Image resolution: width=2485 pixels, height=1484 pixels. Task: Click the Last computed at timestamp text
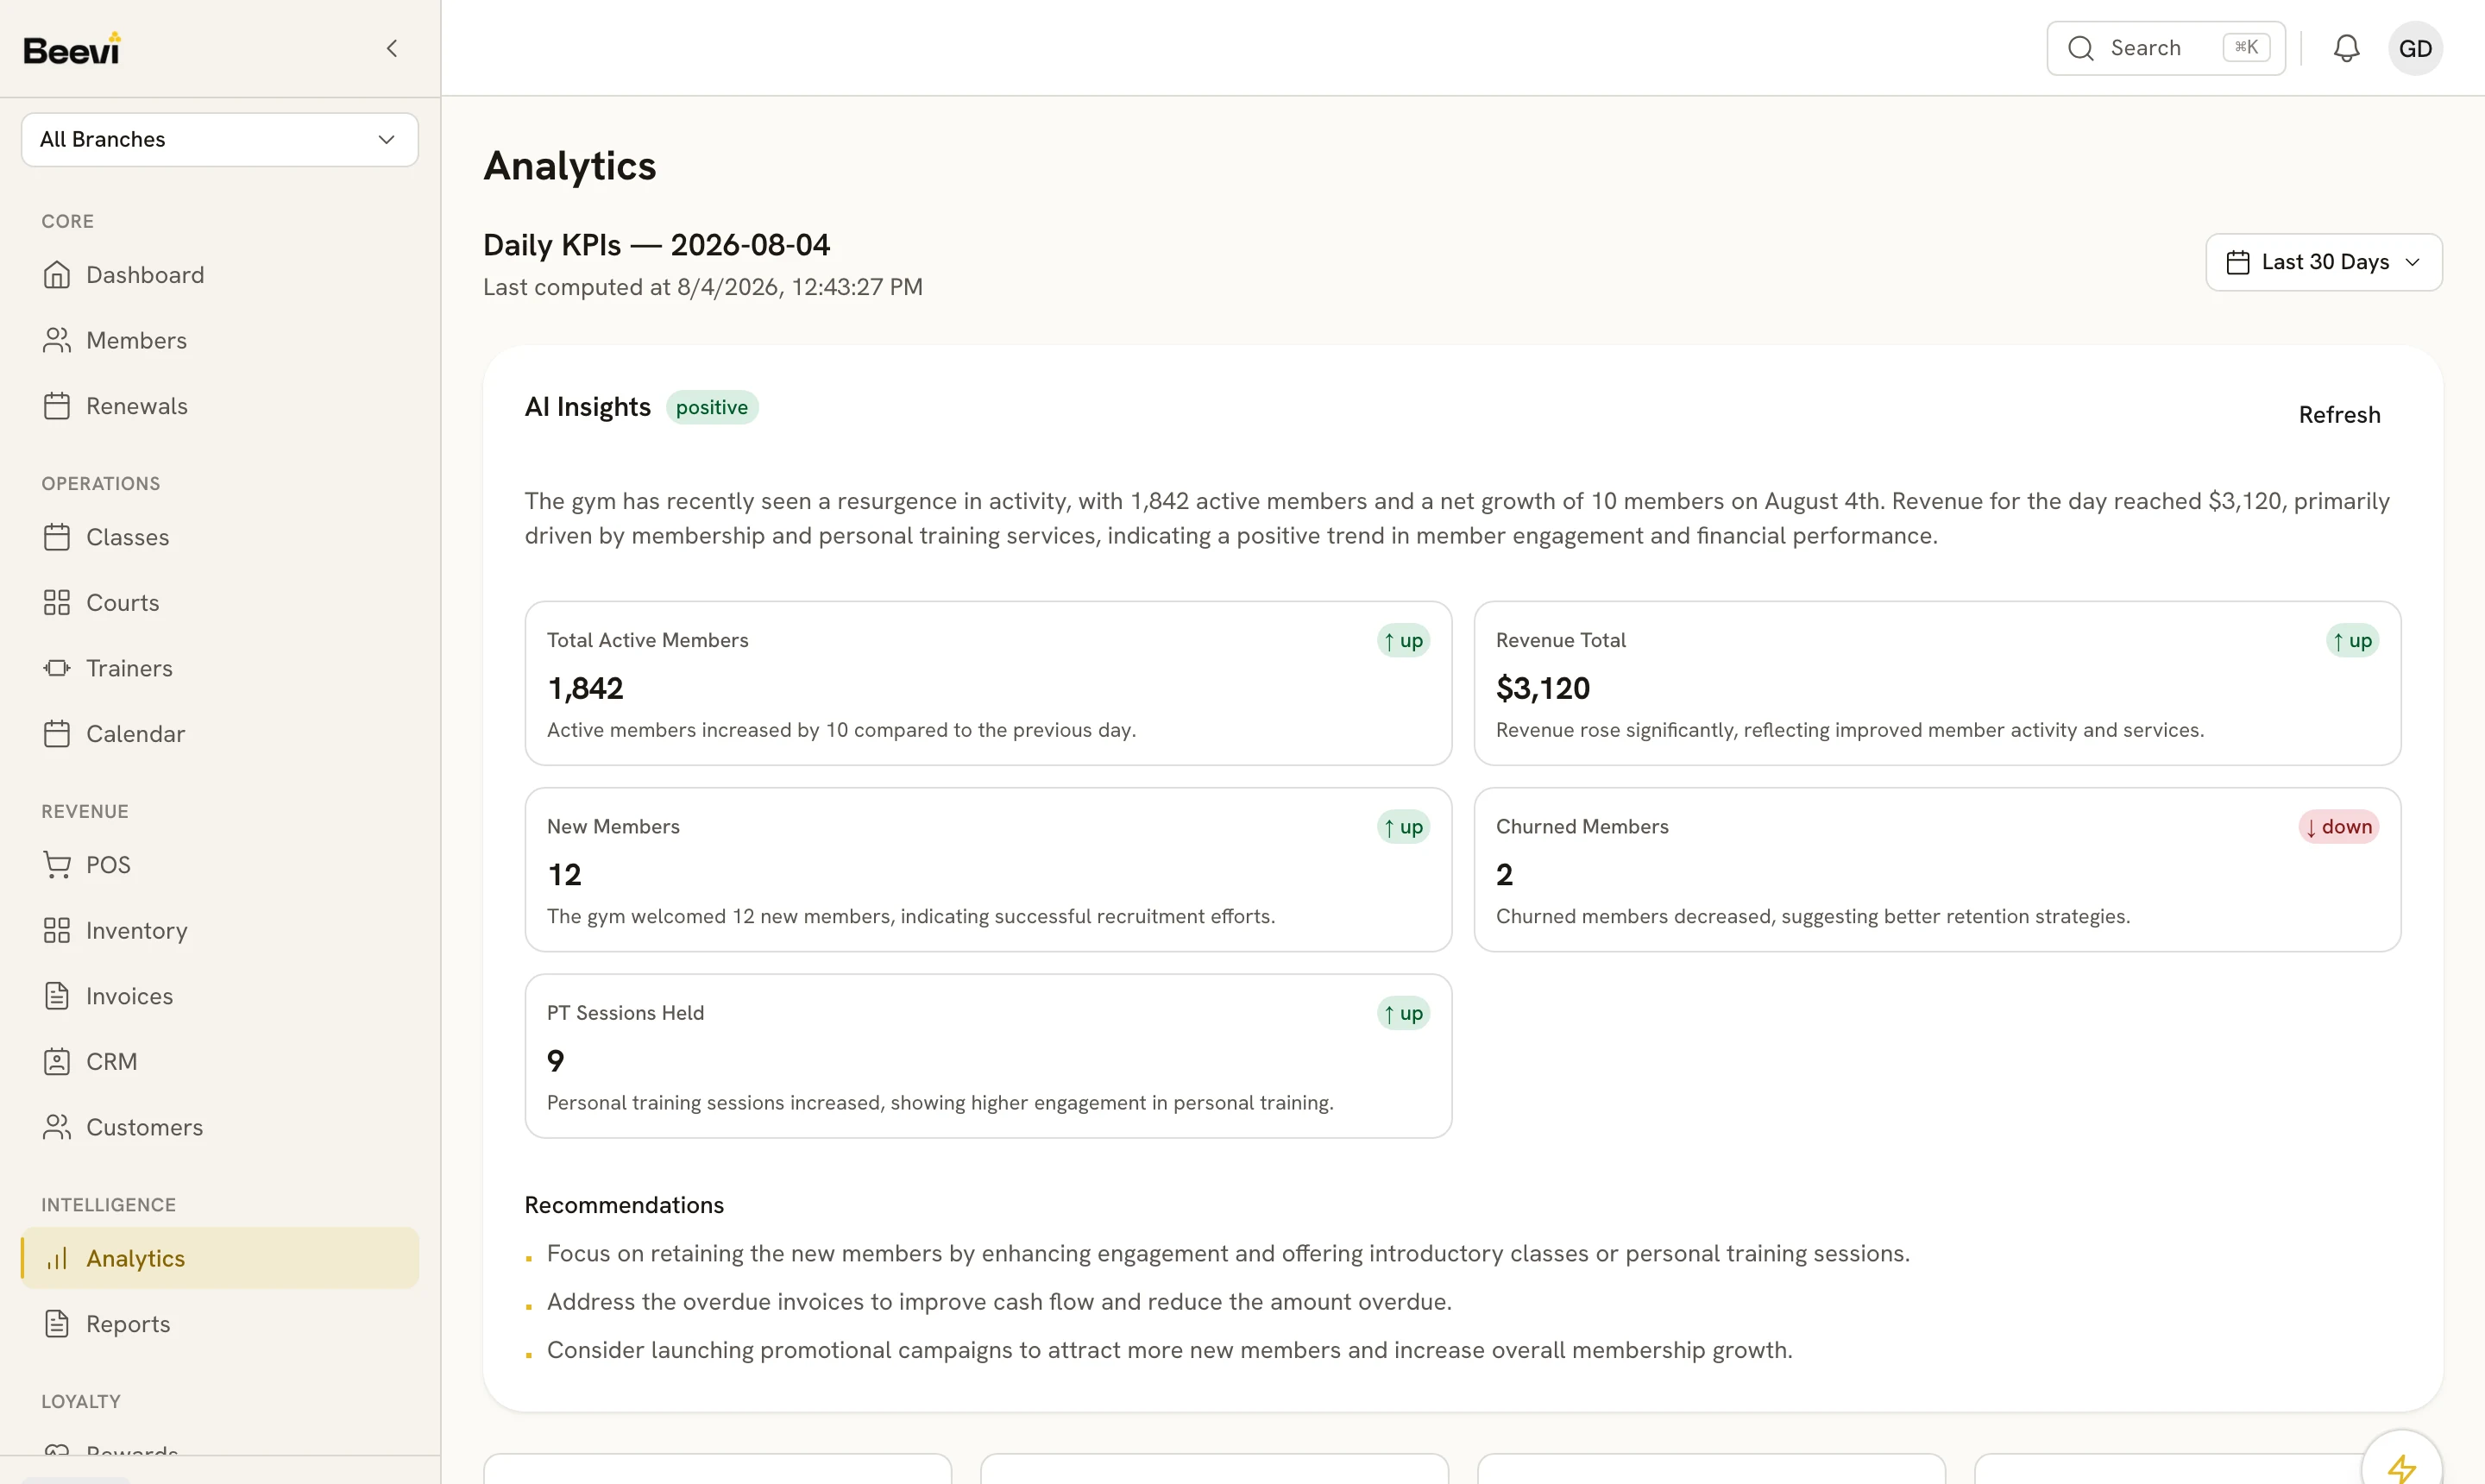(x=702, y=287)
